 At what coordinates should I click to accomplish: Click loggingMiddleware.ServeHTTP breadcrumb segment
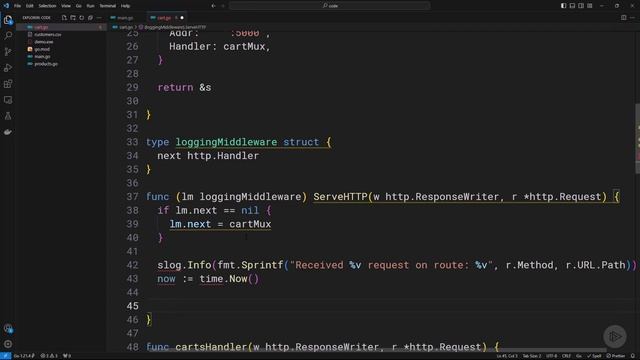click(x=172, y=27)
